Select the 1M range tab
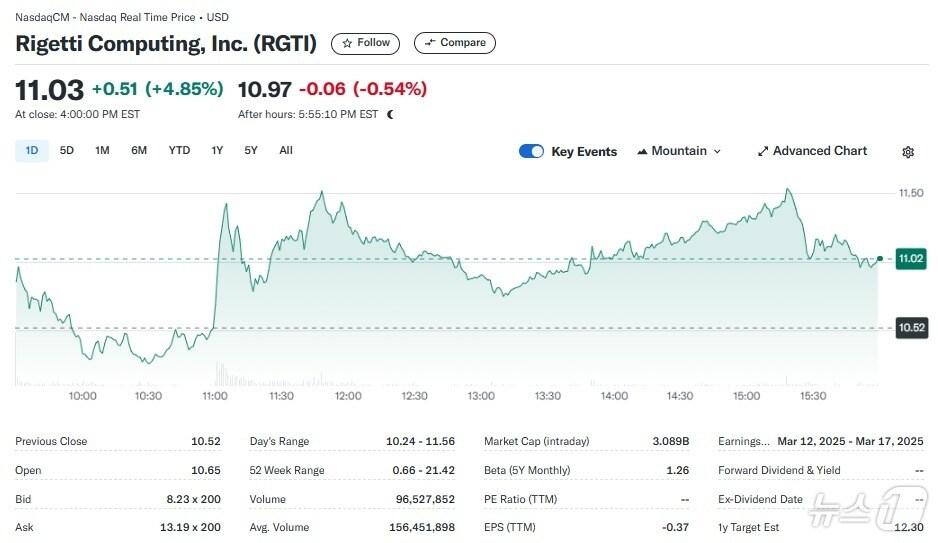938x543 pixels. [102, 150]
